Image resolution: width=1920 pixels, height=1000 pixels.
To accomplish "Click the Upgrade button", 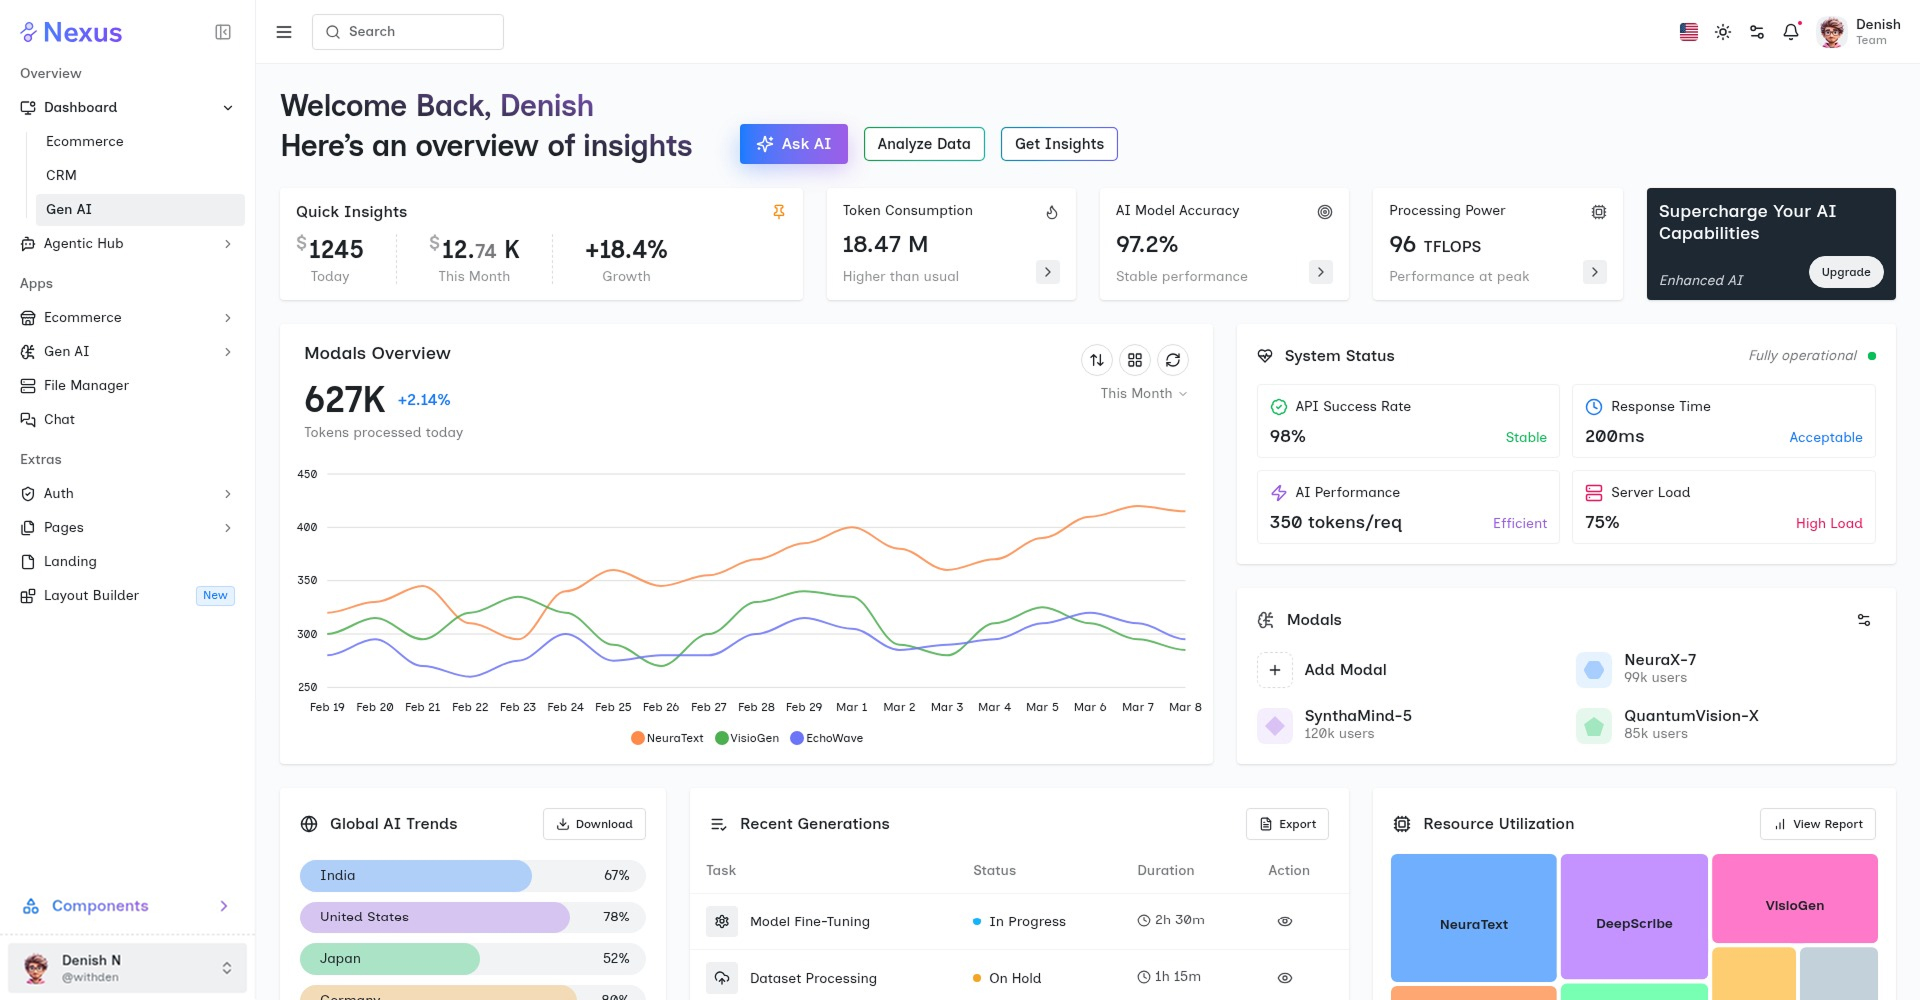I will pyautogui.click(x=1845, y=272).
